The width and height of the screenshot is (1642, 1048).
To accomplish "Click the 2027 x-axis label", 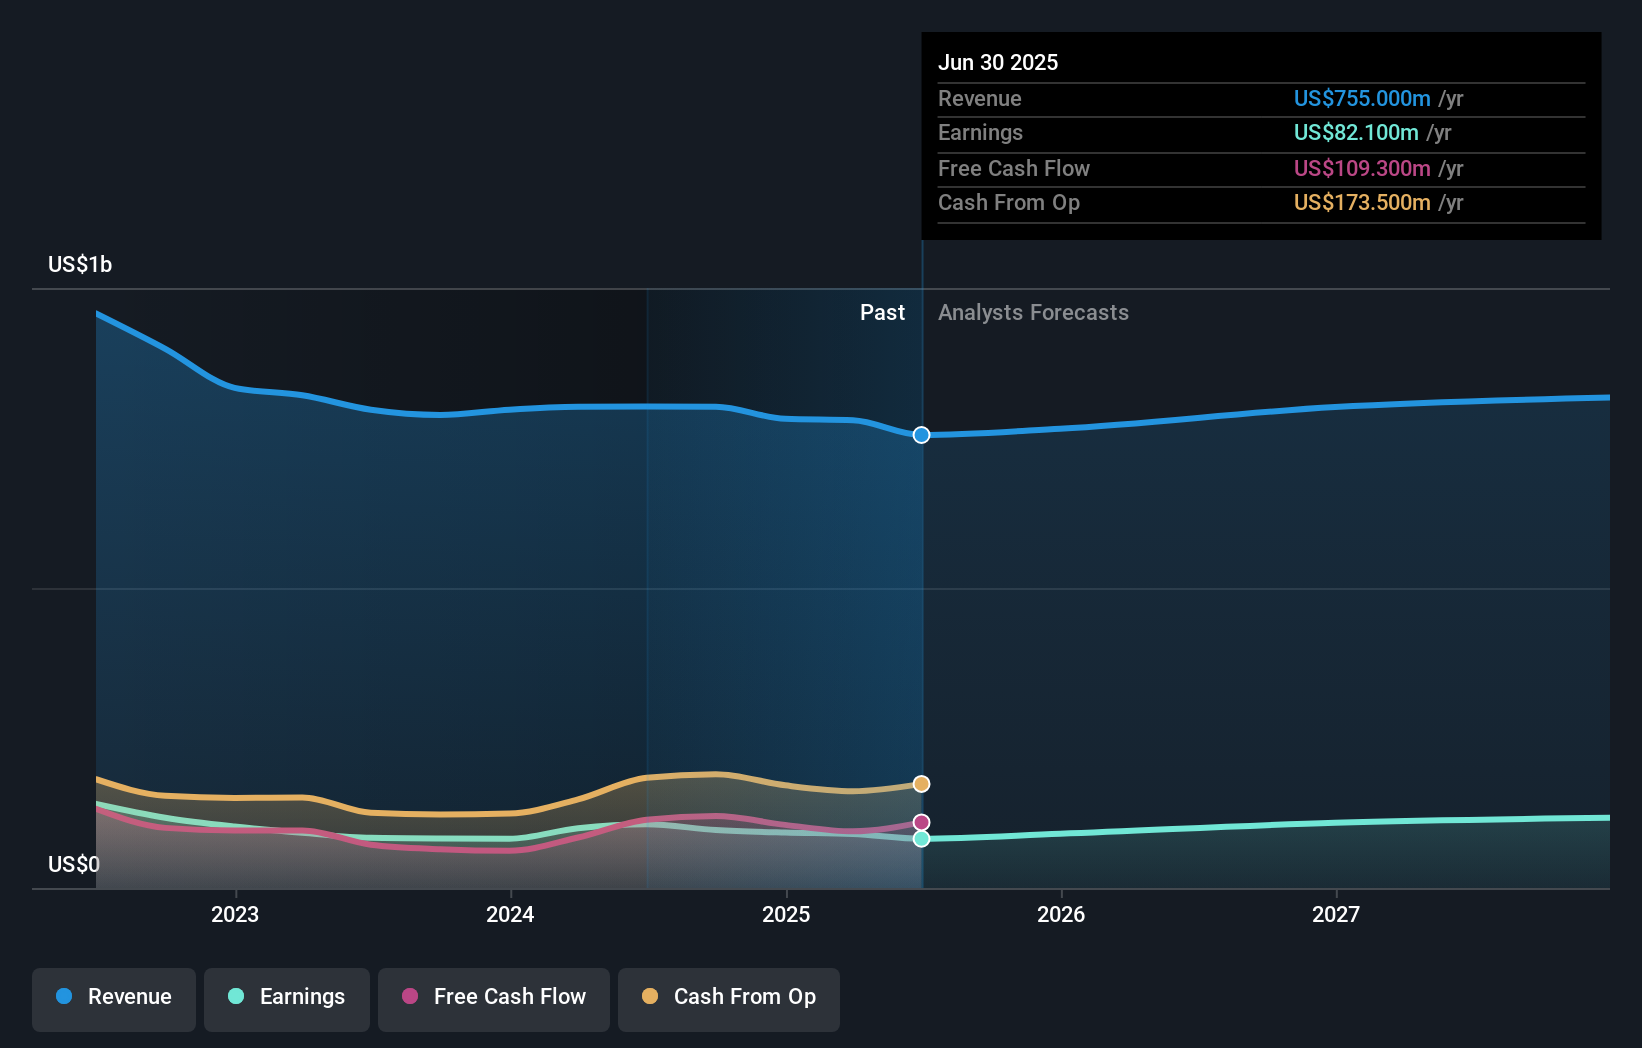I will click(x=1336, y=914).
